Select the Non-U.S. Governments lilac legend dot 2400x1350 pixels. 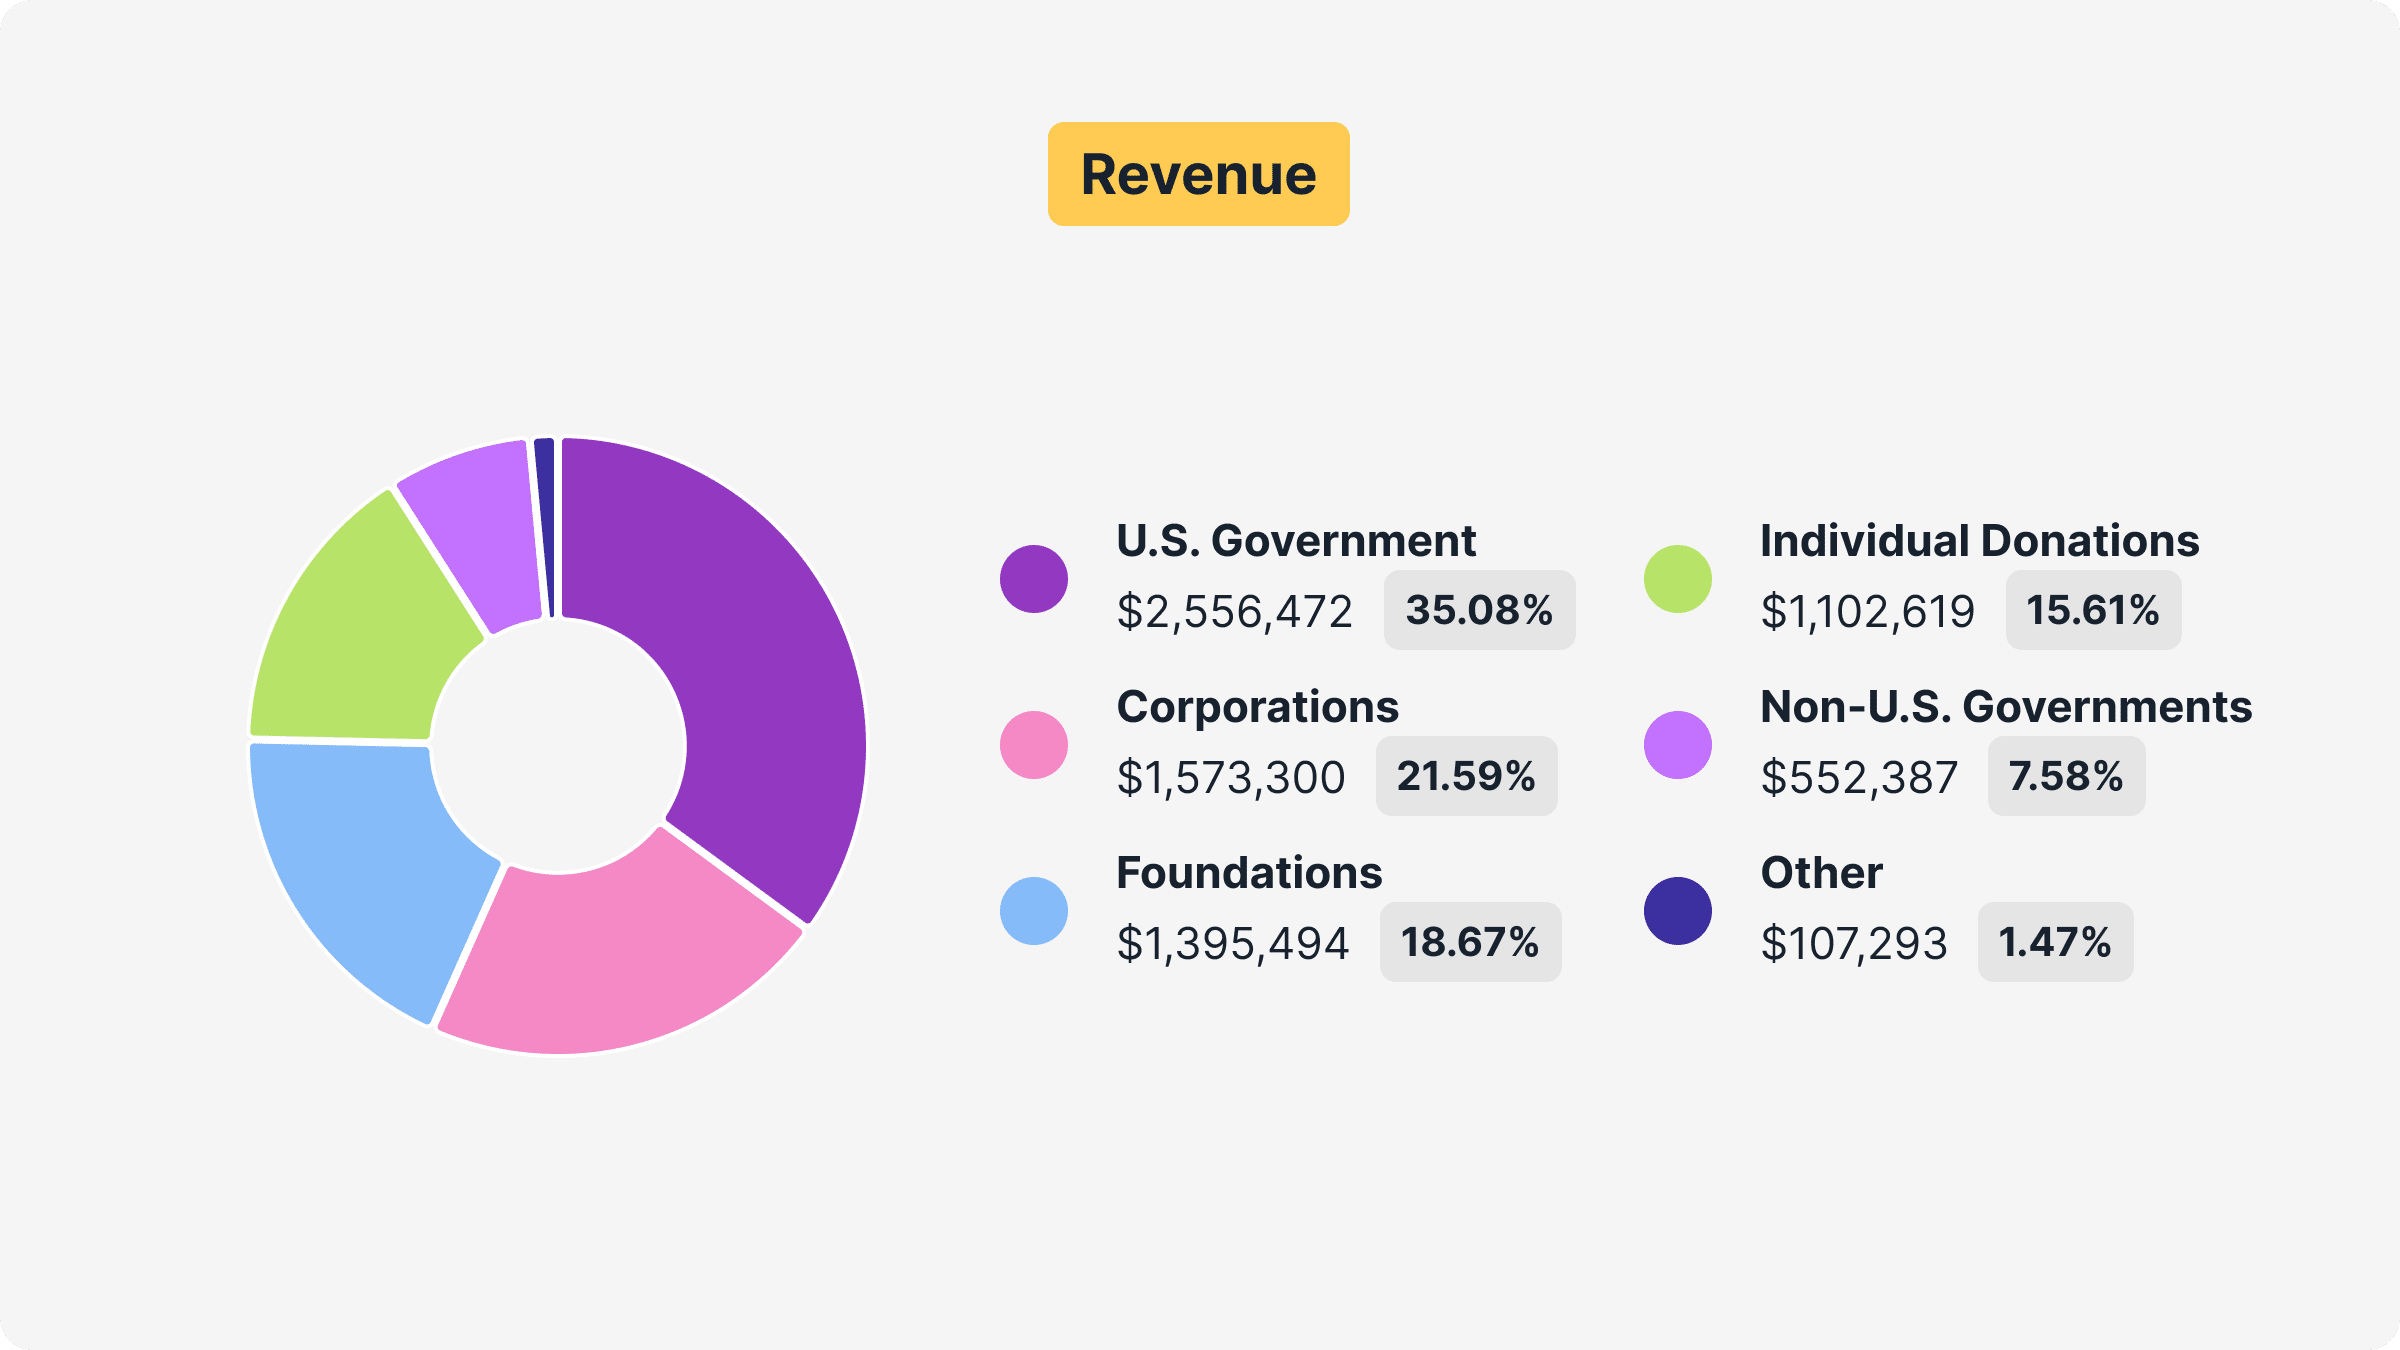(1678, 745)
